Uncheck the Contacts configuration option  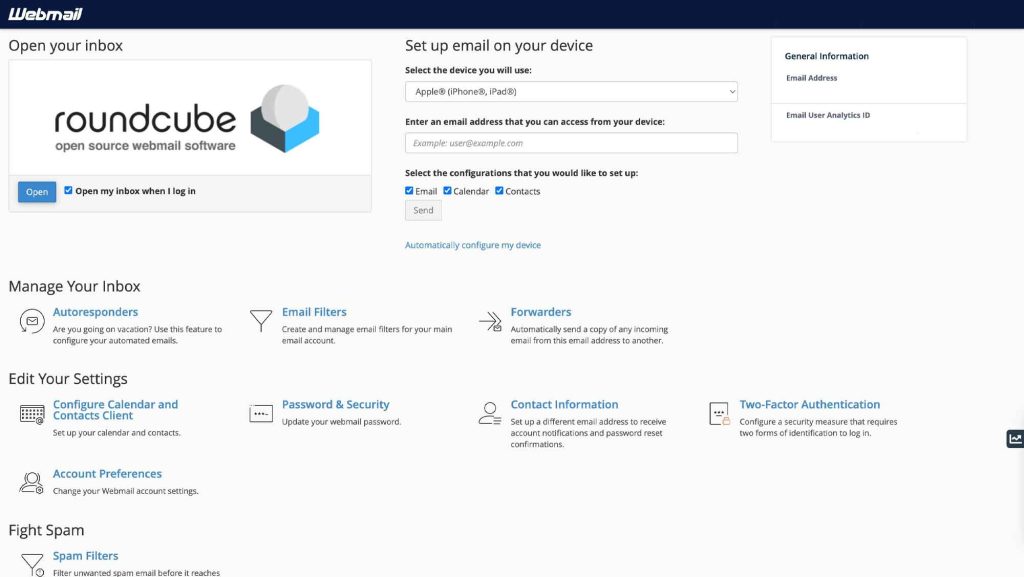(499, 190)
